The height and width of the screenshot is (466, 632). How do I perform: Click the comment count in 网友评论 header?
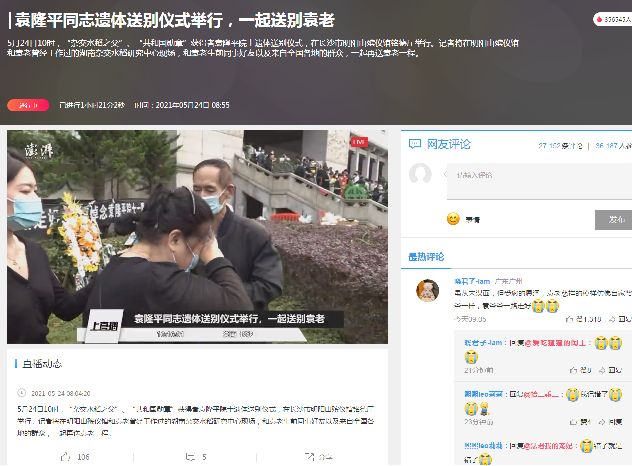pos(560,146)
